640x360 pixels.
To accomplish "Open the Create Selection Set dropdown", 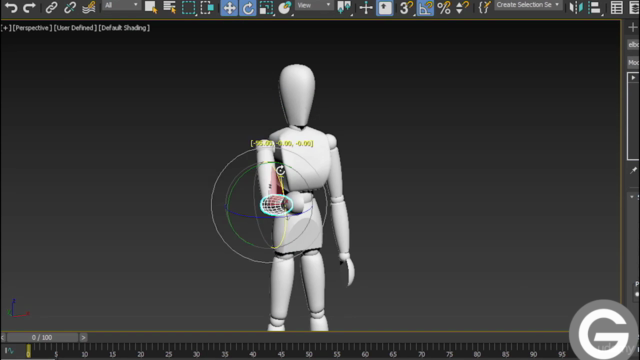I will [528, 5].
